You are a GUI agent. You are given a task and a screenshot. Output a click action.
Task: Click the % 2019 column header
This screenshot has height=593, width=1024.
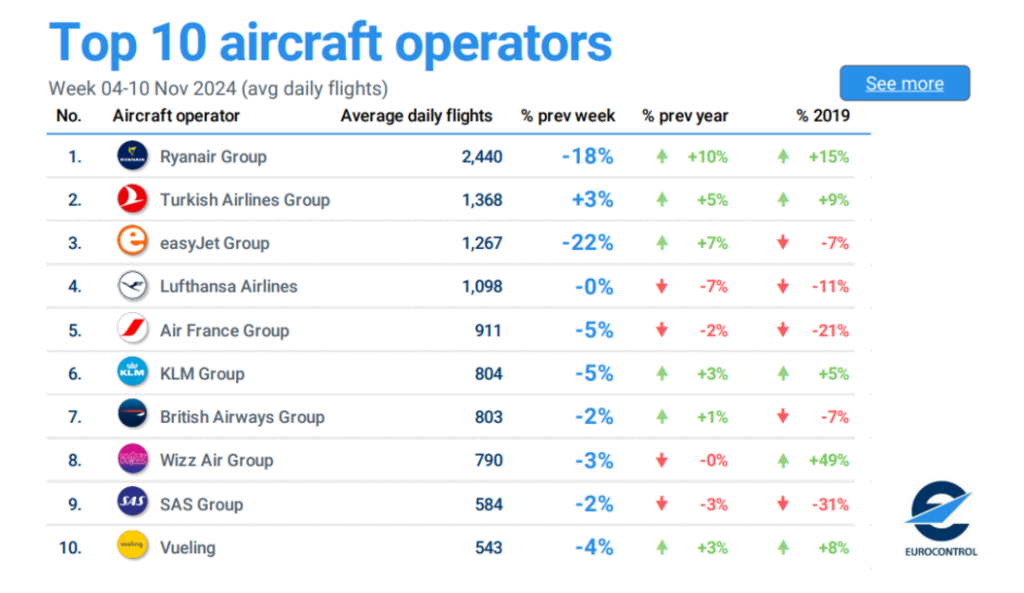822,116
